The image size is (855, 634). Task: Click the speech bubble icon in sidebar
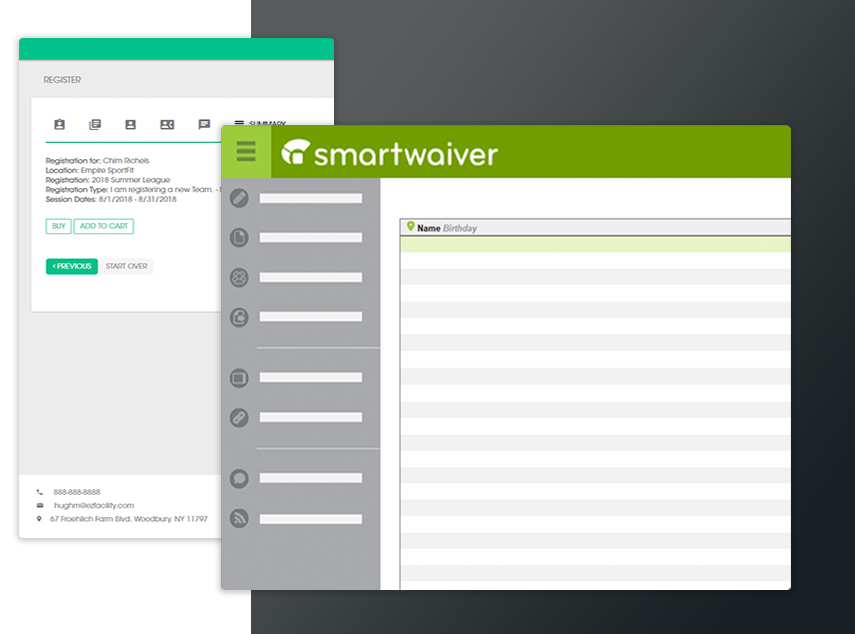click(239, 478)
